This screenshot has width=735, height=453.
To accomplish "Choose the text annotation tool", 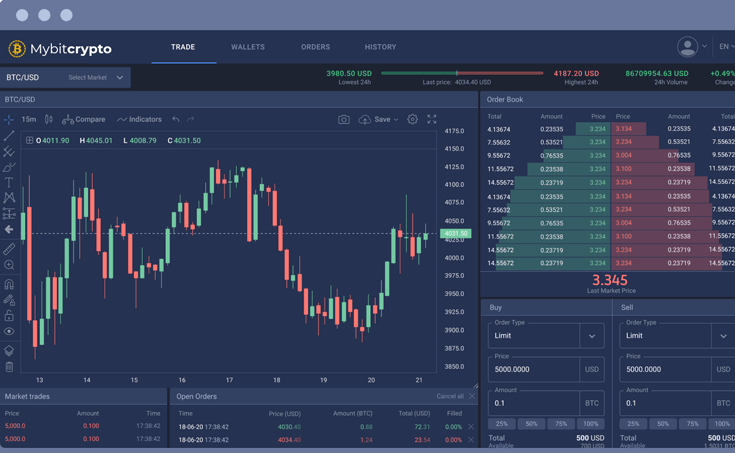I will (9, 183).
